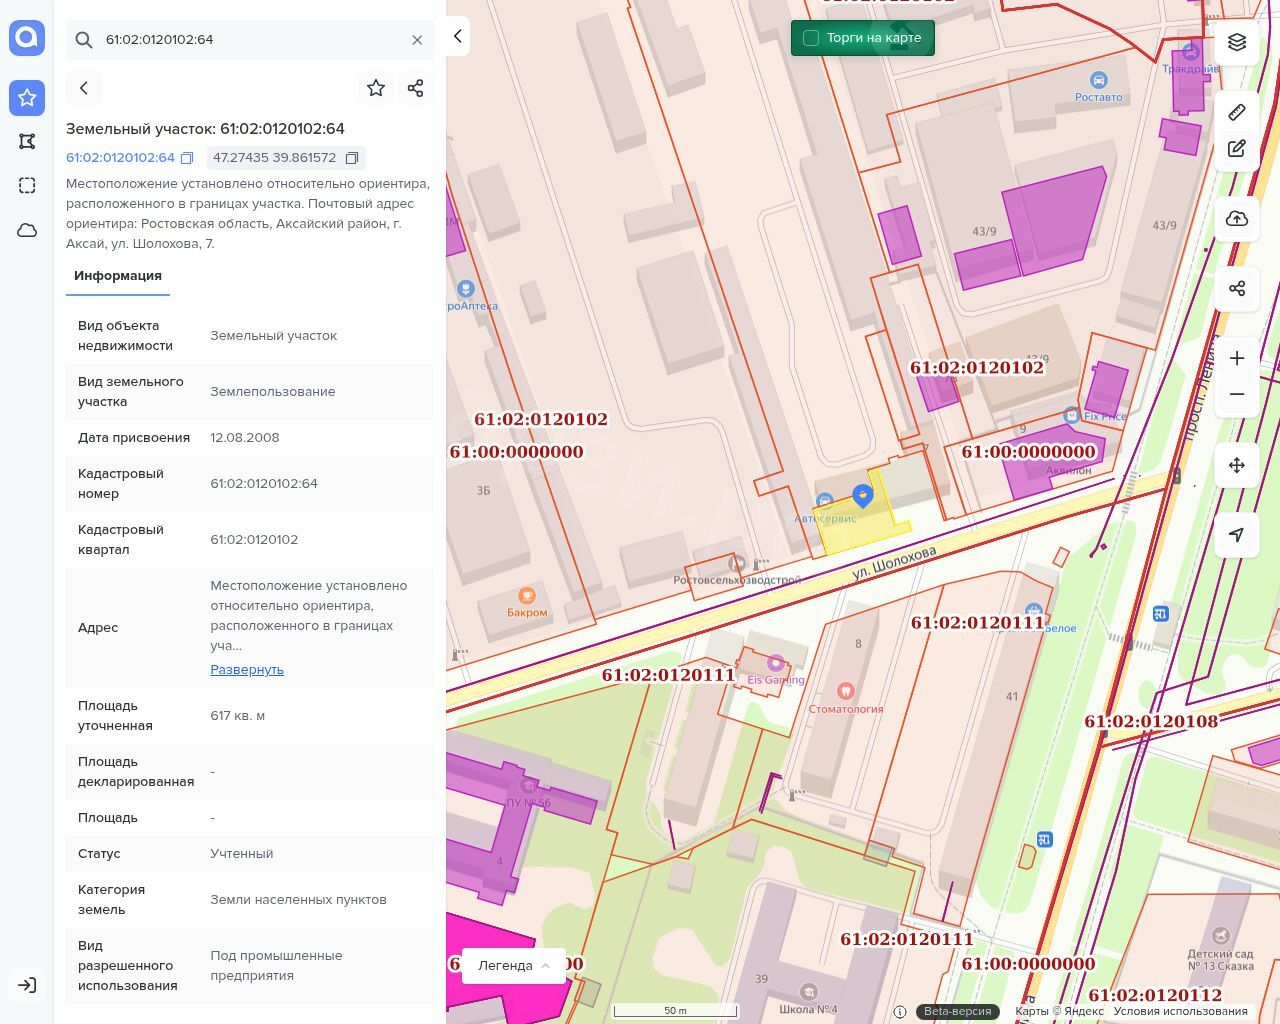Copy coordinates 47.27435 39.861572
Viewport: 1280px width, 1024px height.
click(x=352, y=158)
